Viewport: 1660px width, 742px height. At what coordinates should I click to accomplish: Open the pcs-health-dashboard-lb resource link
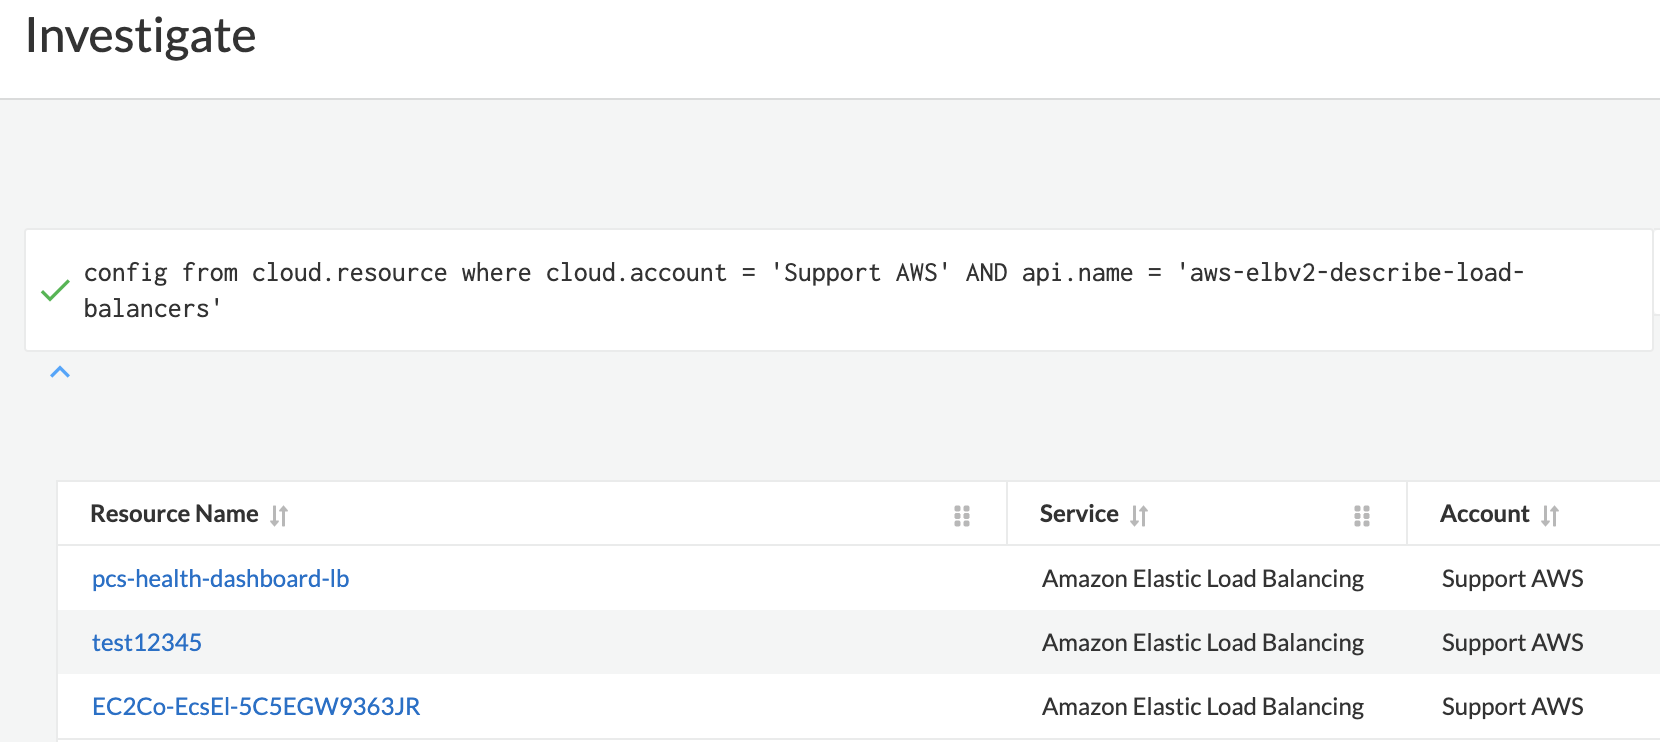[220, 579]
